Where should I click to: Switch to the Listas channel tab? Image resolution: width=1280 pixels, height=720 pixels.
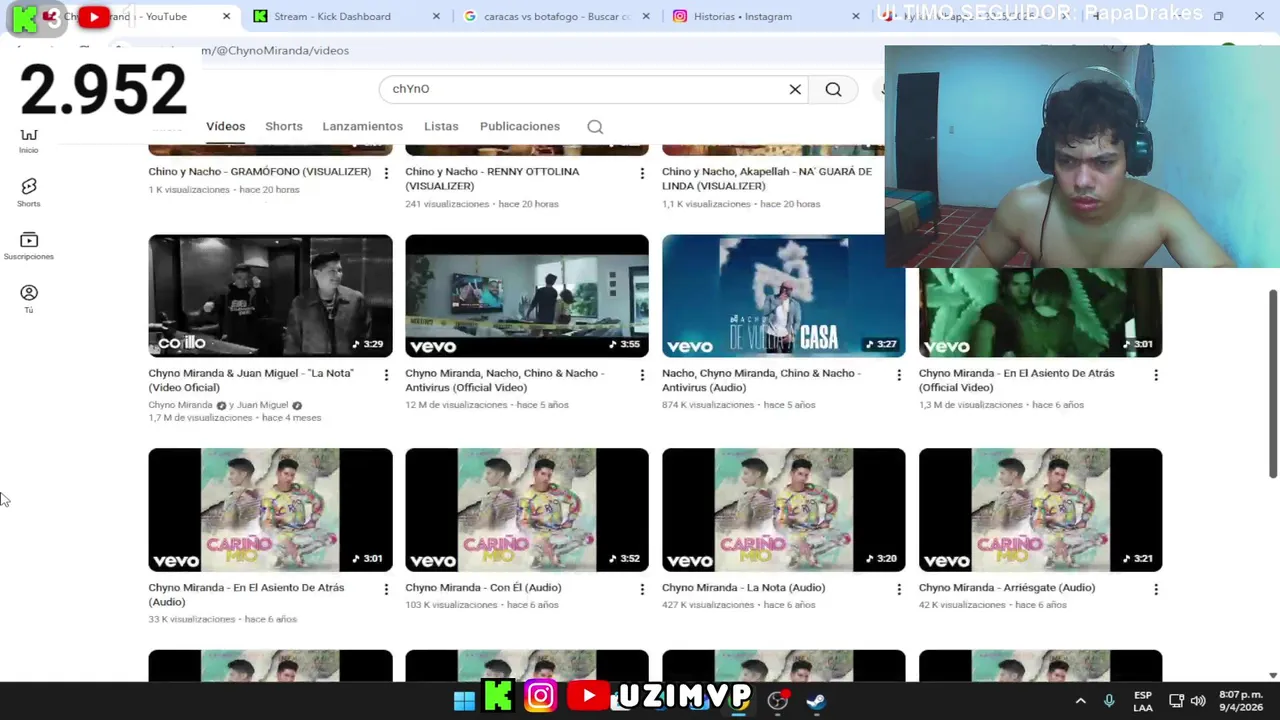(x=441, y=127)
